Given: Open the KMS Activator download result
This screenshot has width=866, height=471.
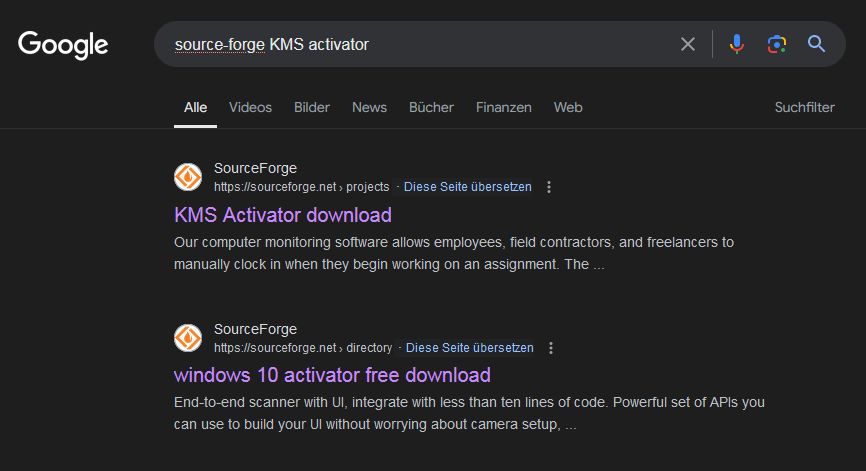Looking at the screenshot, I should (x=283, y=215).
